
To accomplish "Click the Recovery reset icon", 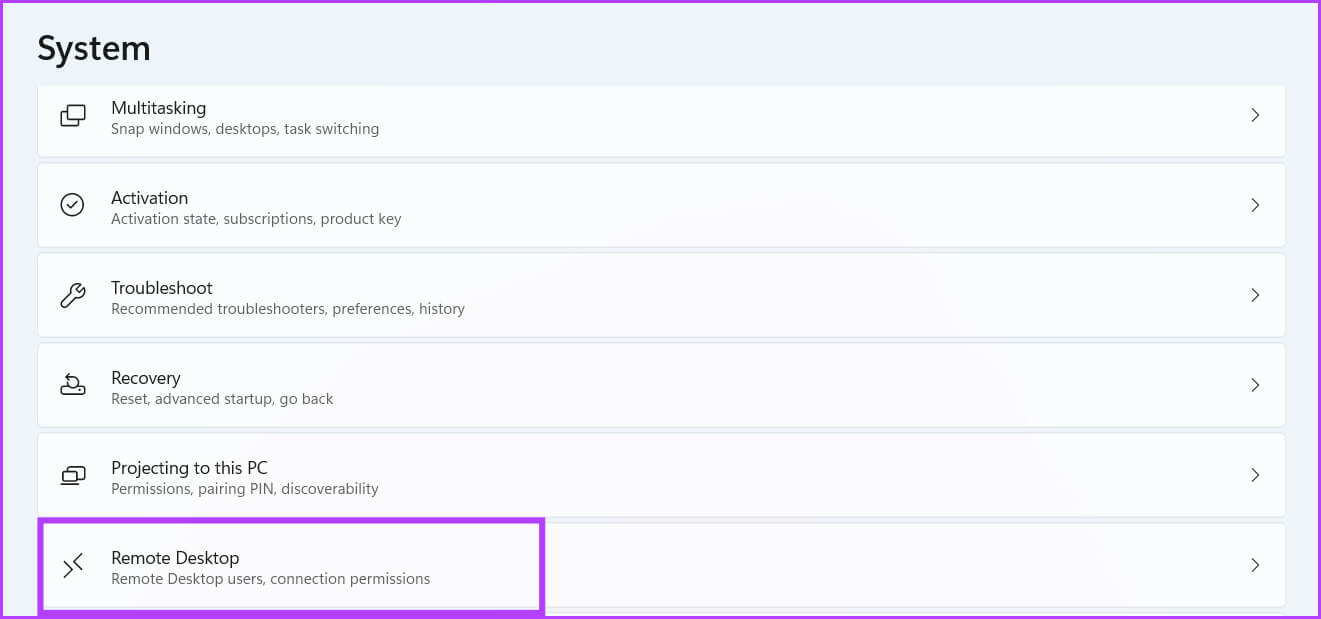I will 73,385.
